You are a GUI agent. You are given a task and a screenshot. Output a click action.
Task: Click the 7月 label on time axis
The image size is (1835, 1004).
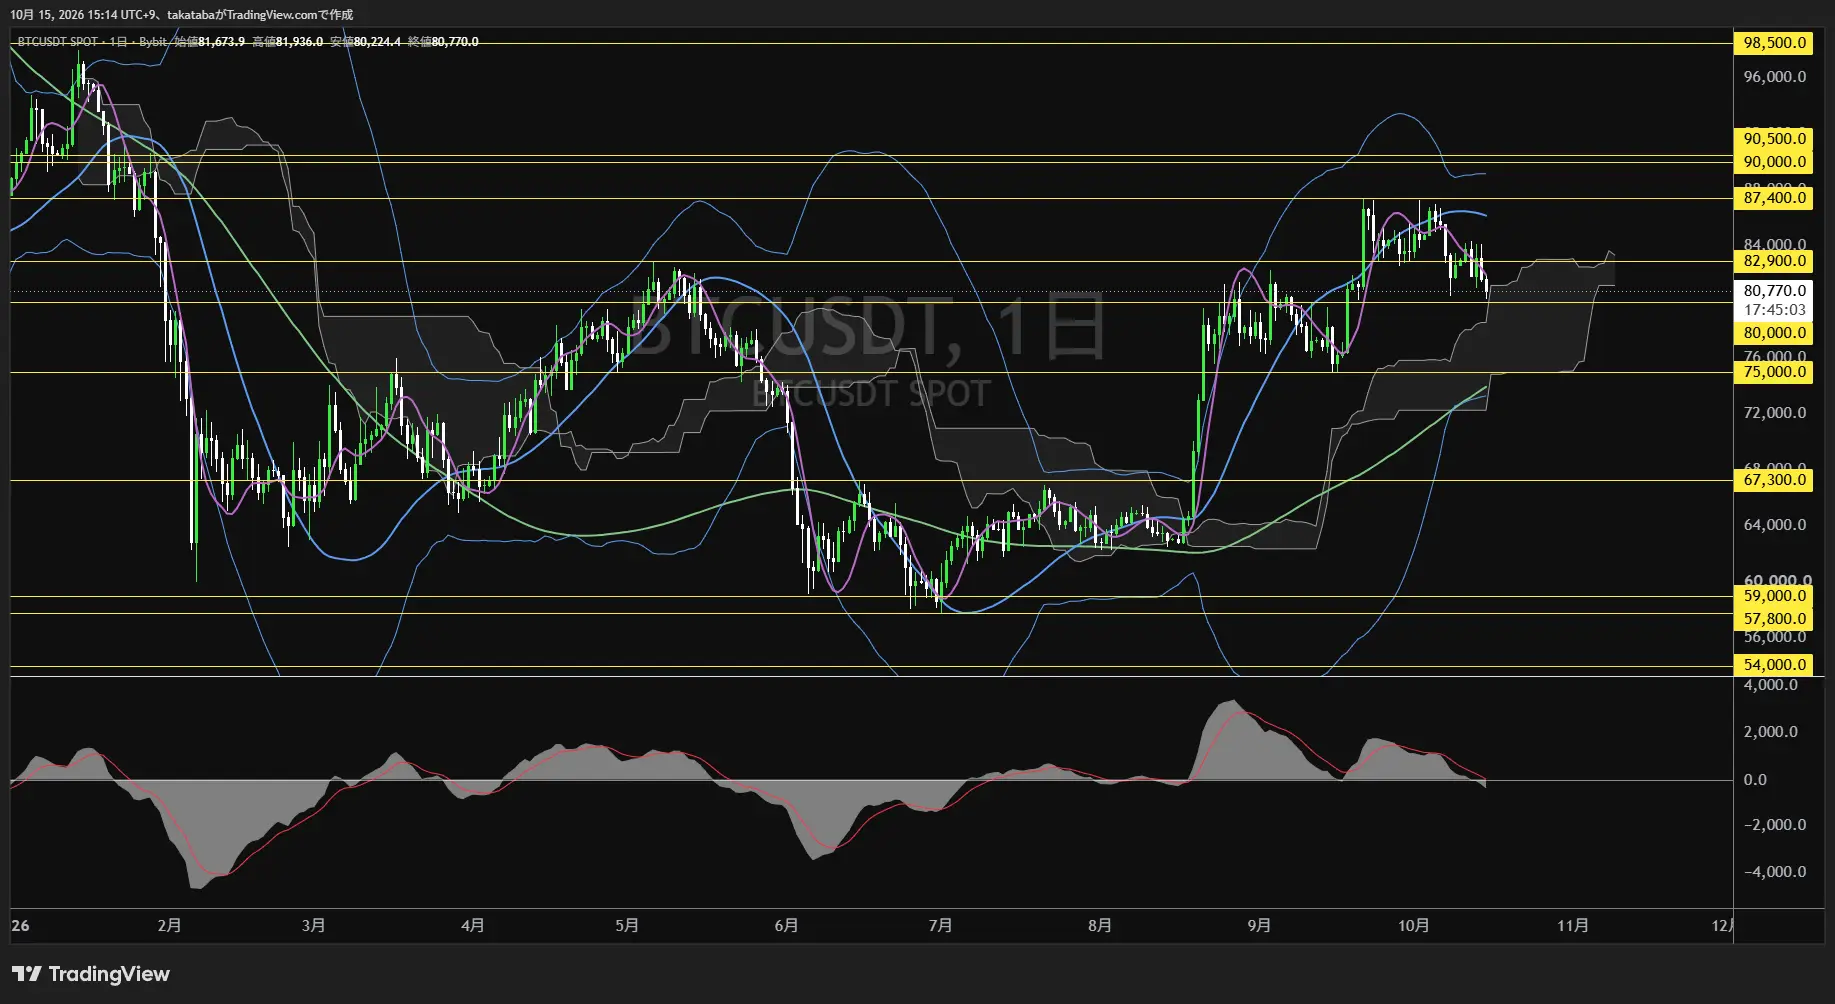[940, 926]
